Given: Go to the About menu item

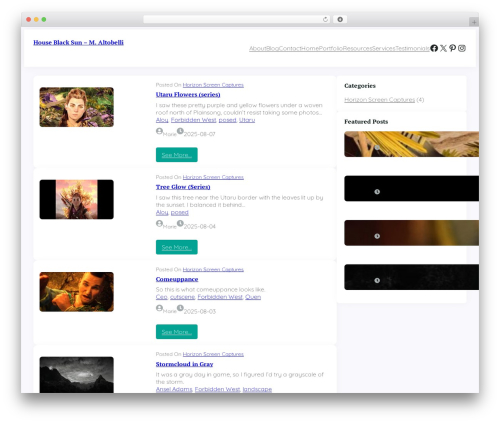Looking at the screenshot, I should tap(258, 49).
